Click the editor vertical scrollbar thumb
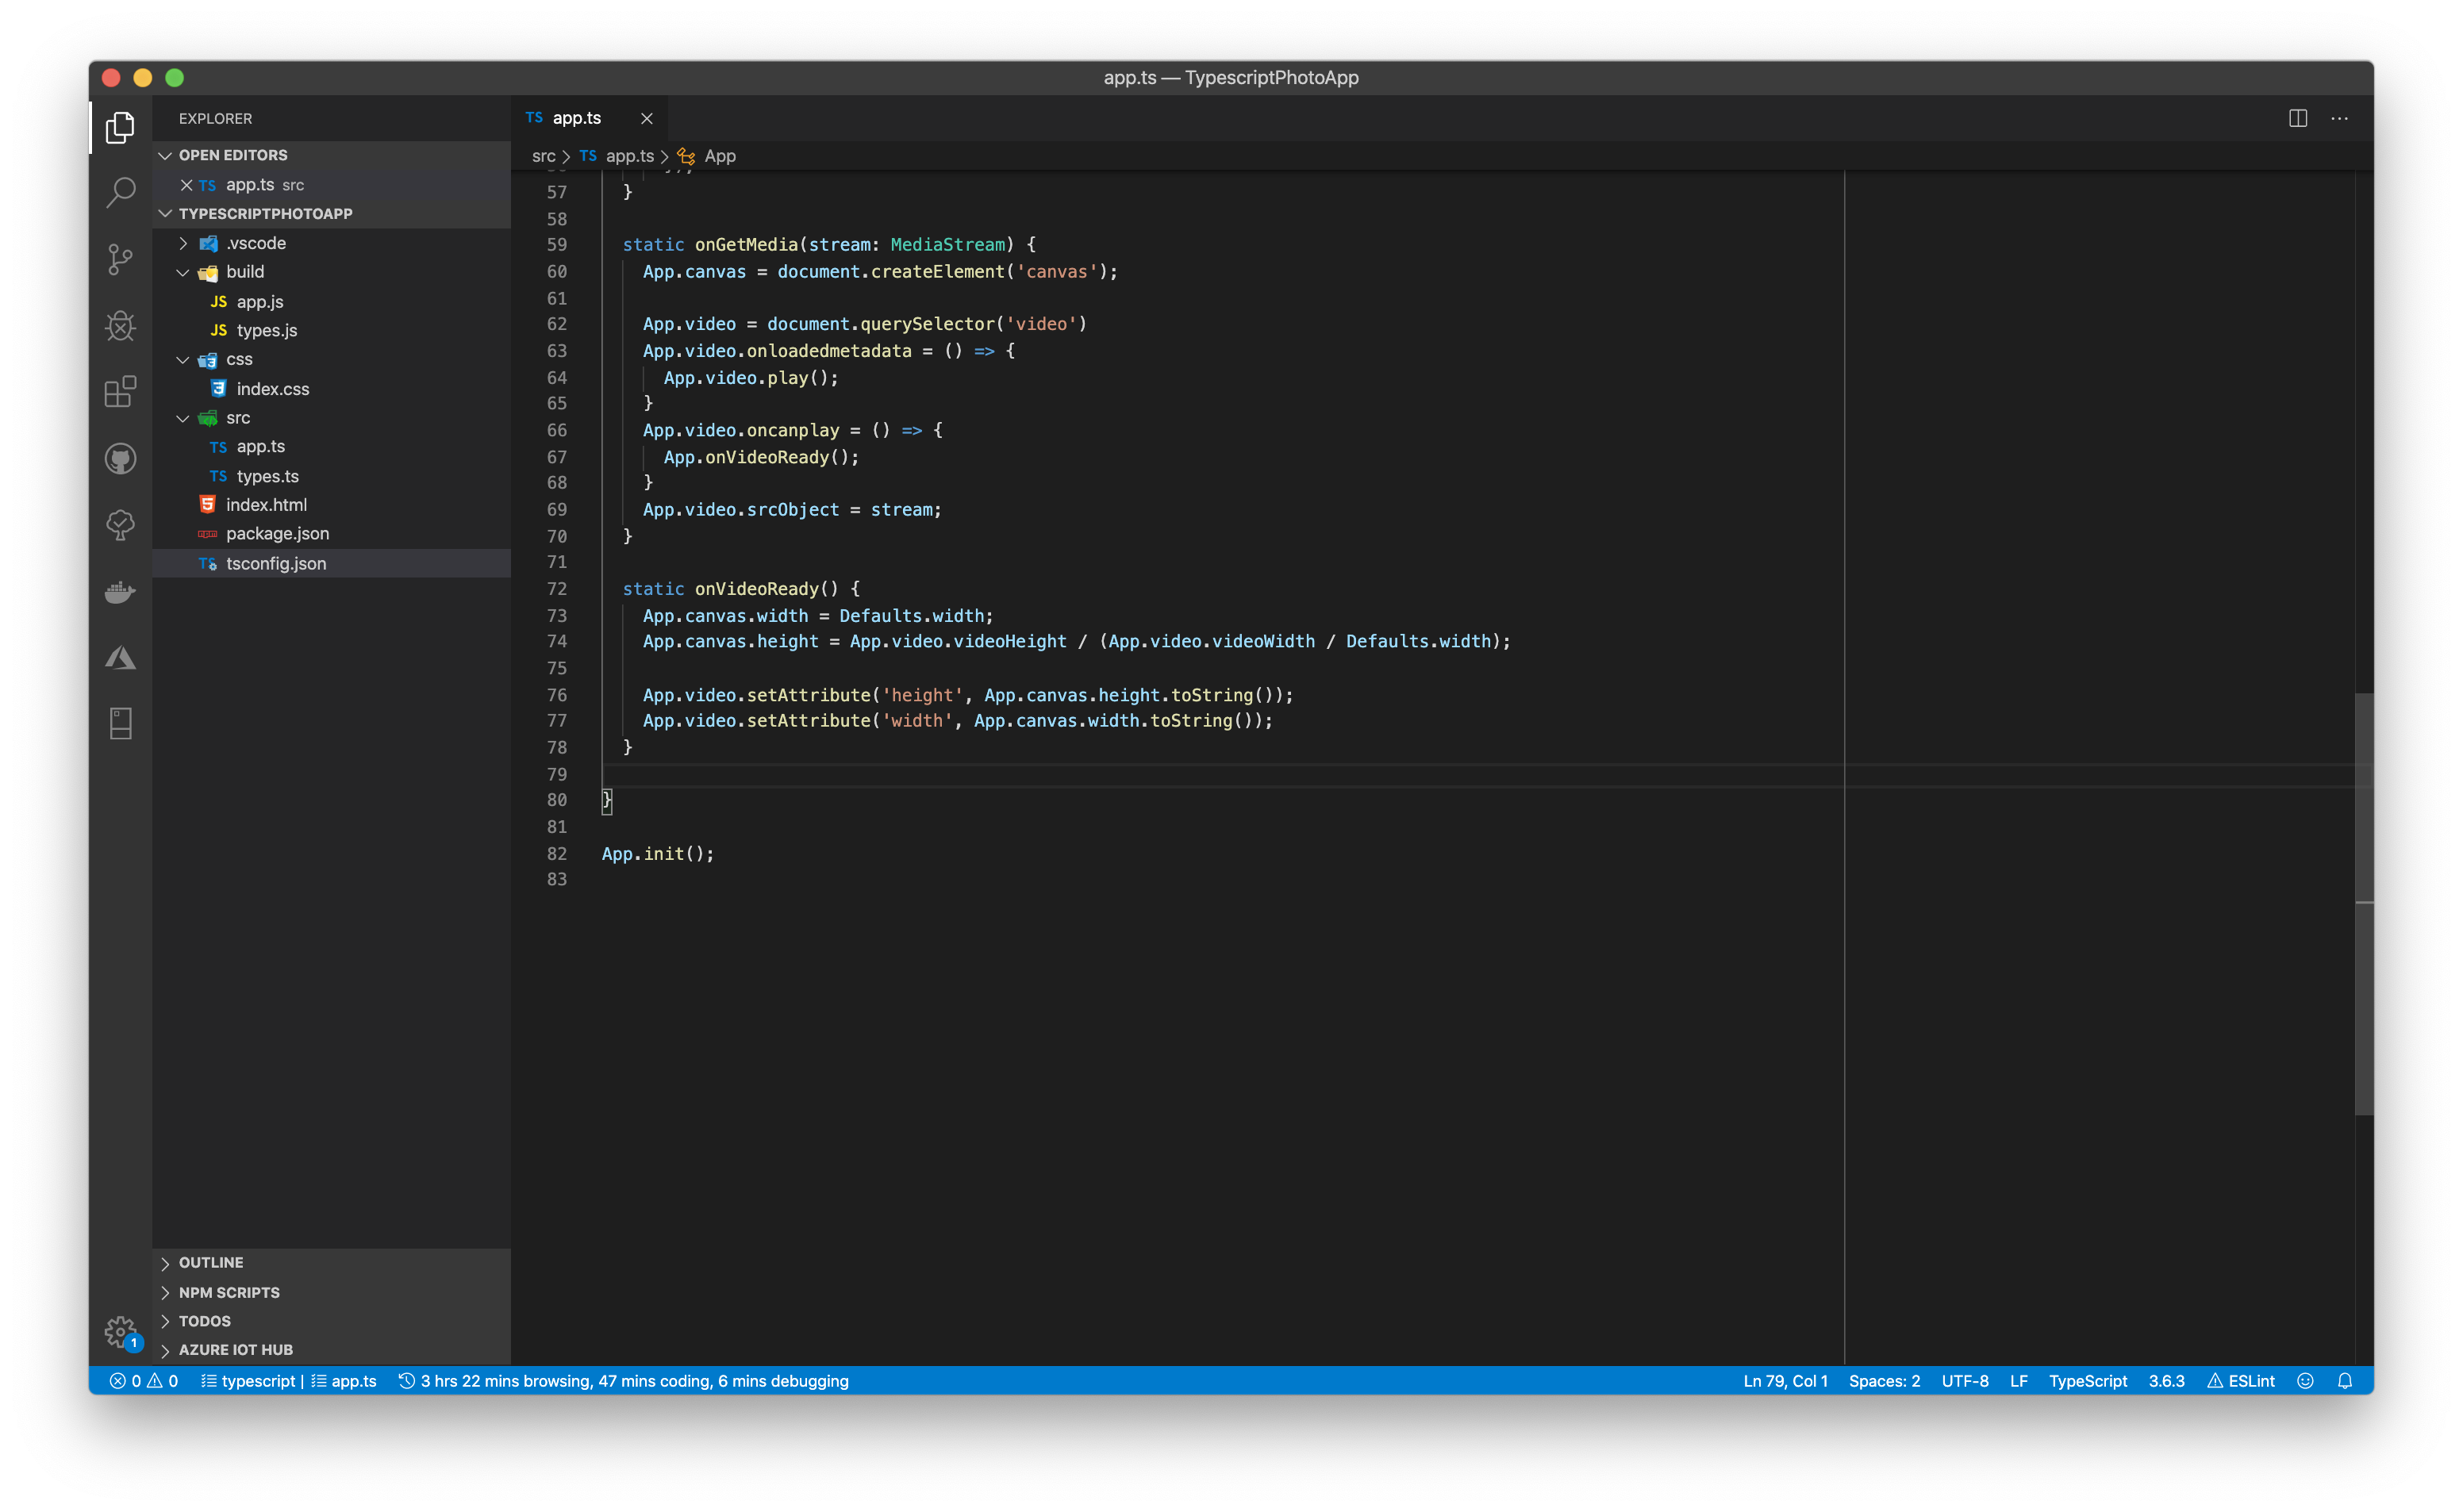The image size is (2463, 1512). [x=2363, y=905]
